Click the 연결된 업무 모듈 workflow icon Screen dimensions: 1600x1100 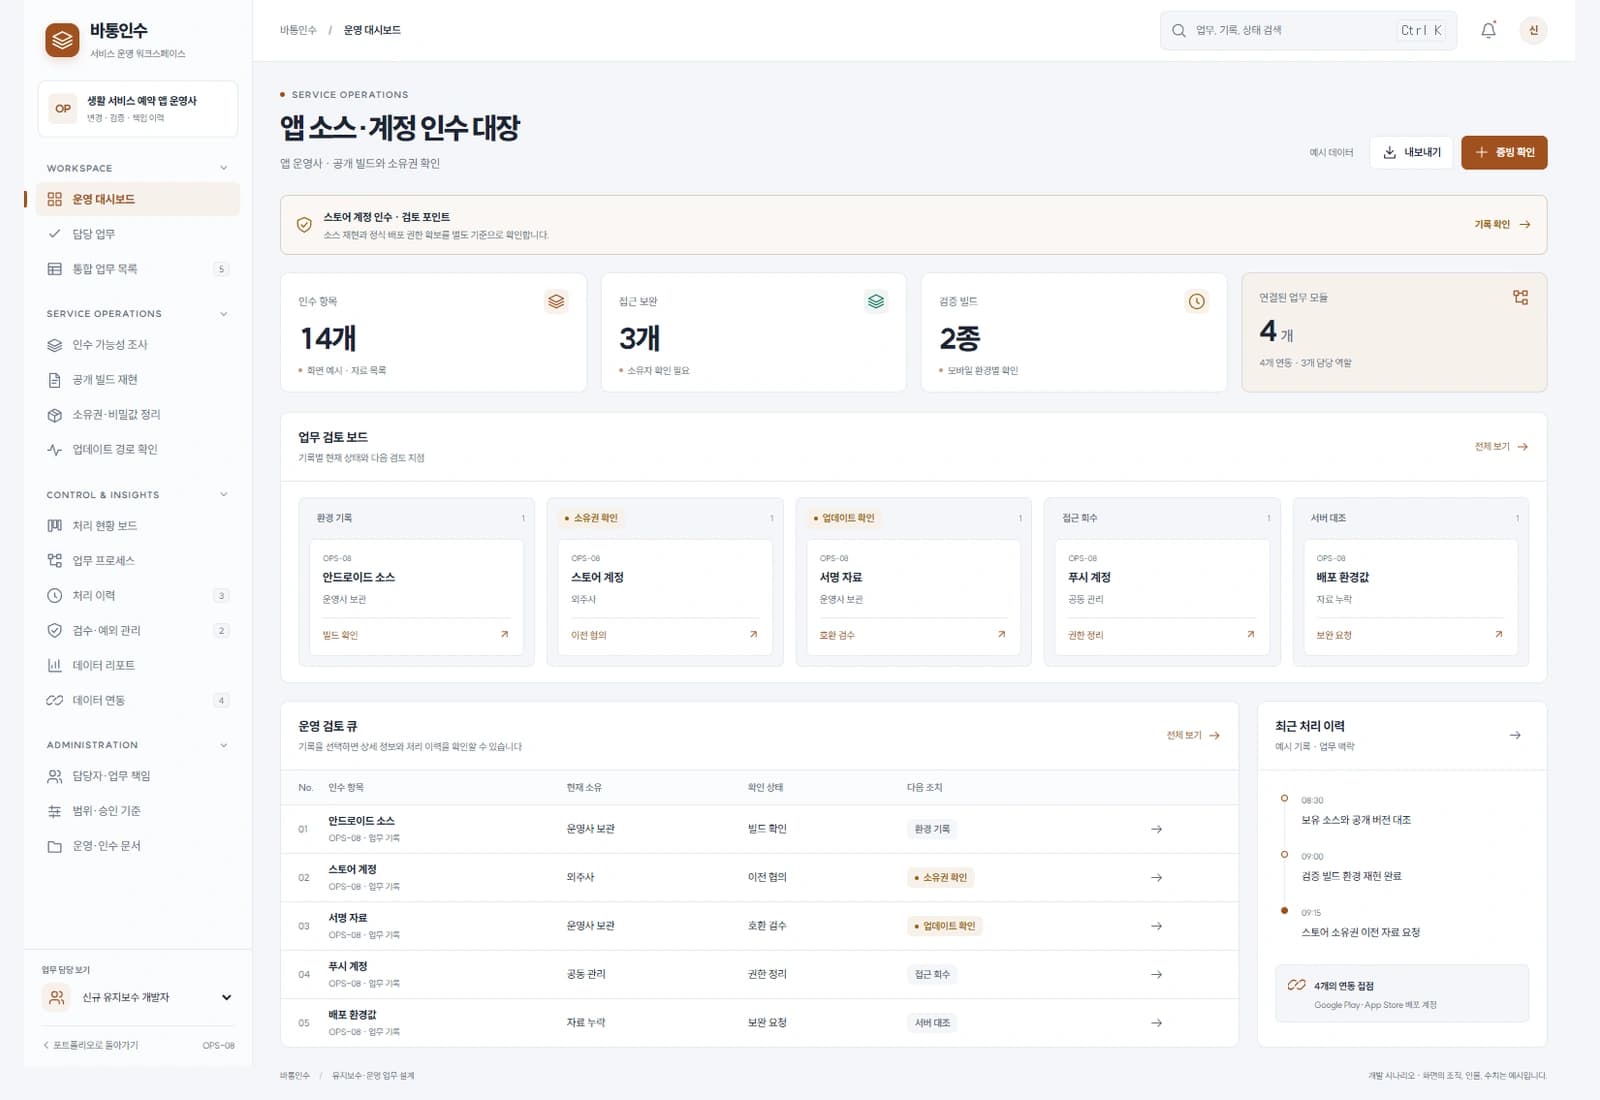[1520, 297]
